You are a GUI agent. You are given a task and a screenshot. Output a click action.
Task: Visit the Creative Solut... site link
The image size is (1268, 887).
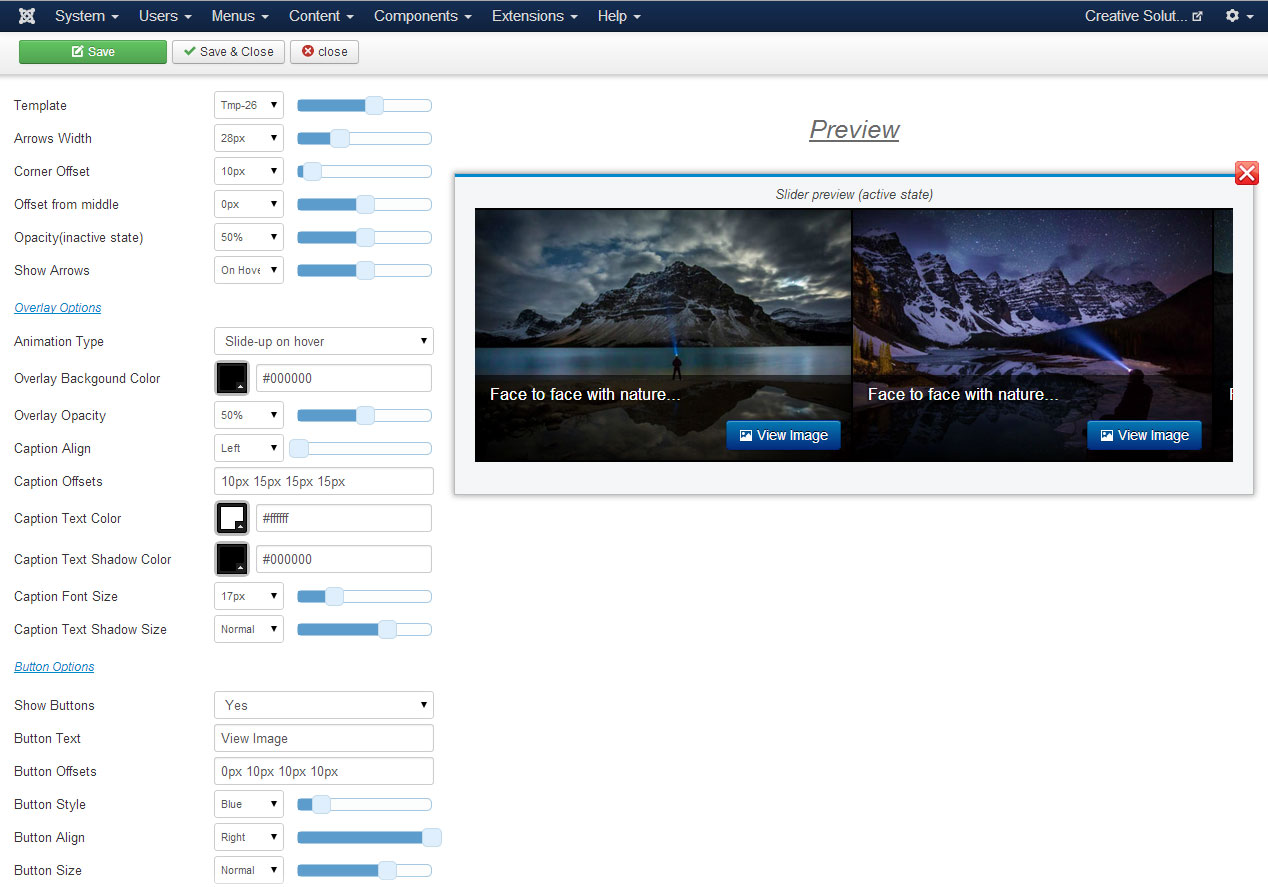1144,16
